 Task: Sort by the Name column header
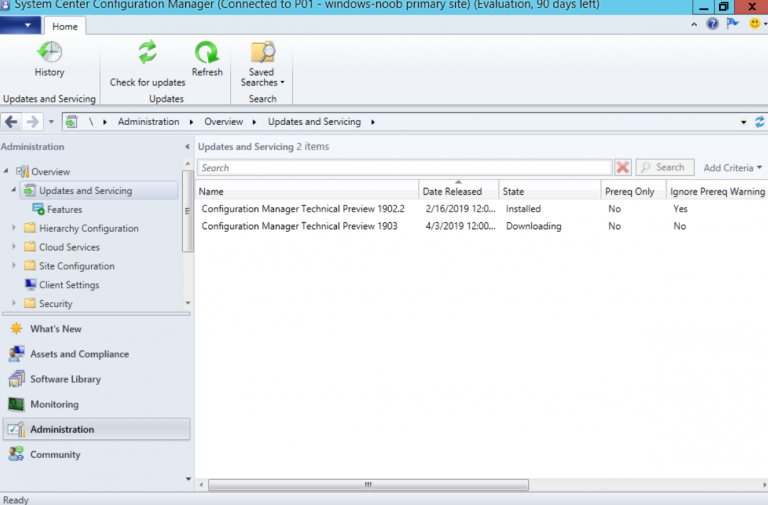307,192
